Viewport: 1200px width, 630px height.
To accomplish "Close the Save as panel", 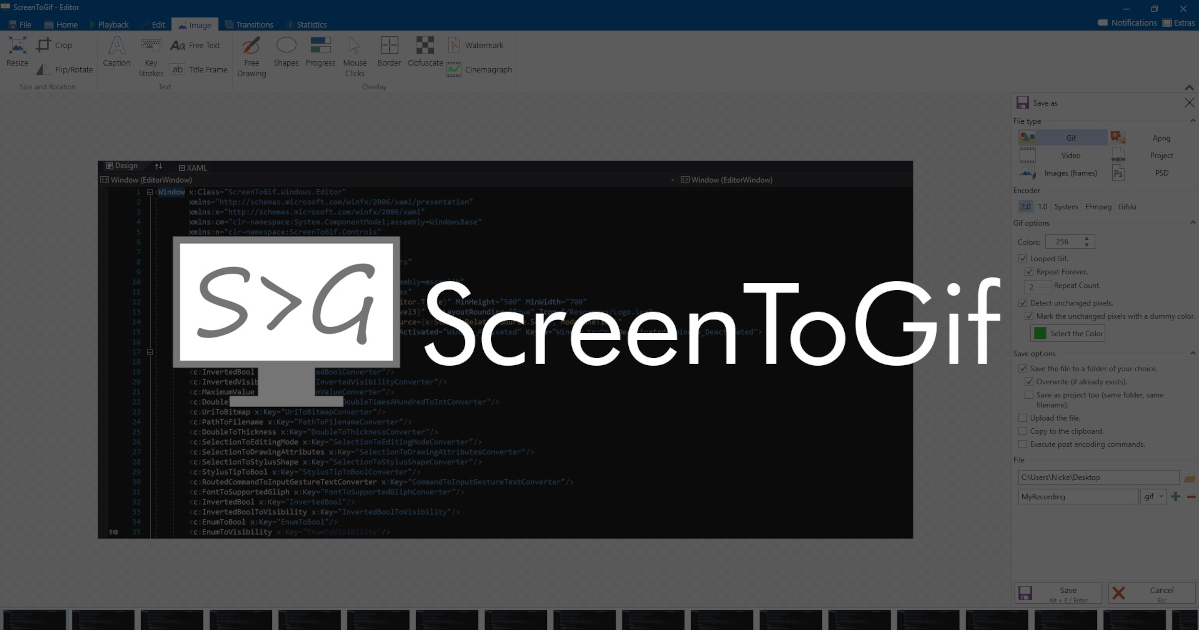I will click(1189, 102).
